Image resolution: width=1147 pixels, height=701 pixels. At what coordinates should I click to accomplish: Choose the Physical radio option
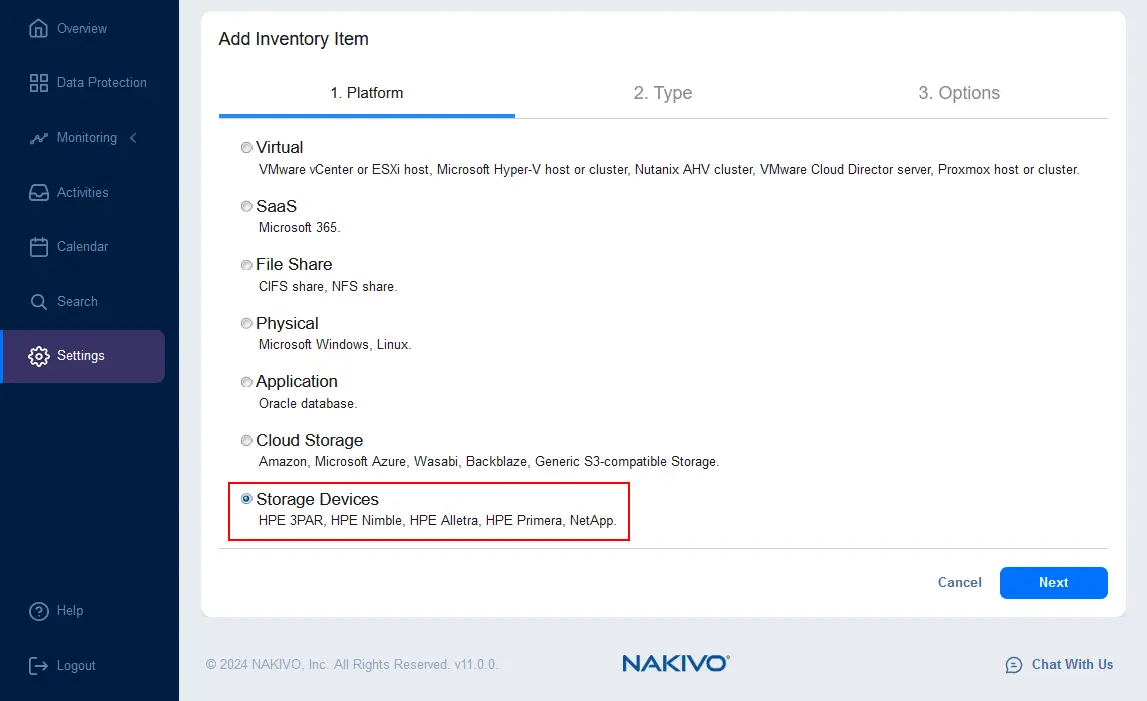(247, 323)
